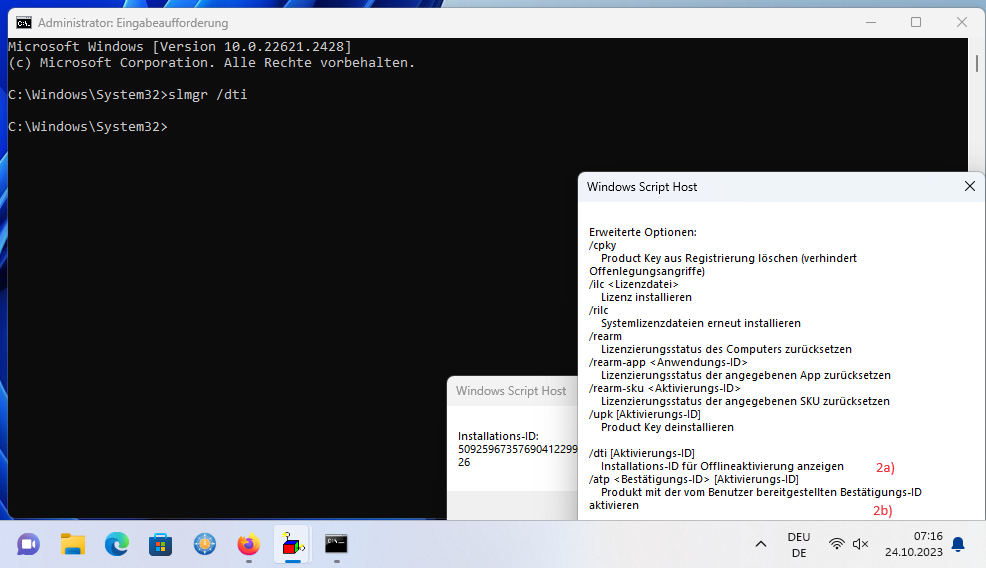Click the '/atp <Bestätigungs-ID>' option line
The height and width of the screenshot is (568, 986).
pos(694,479)
